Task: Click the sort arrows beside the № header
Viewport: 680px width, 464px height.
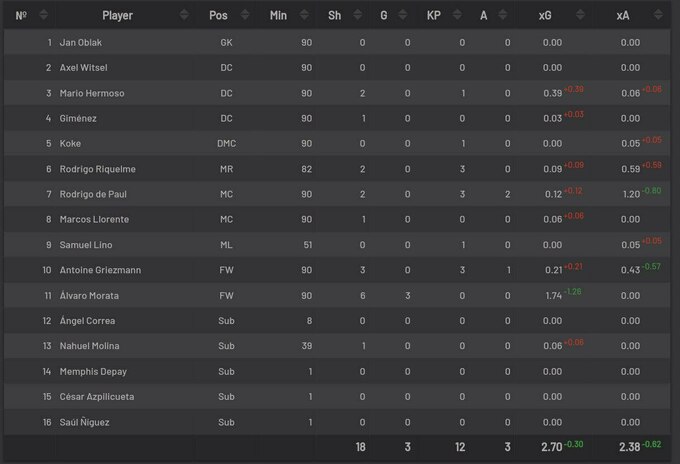Action: pyautogui.click(x=46, y=15)
